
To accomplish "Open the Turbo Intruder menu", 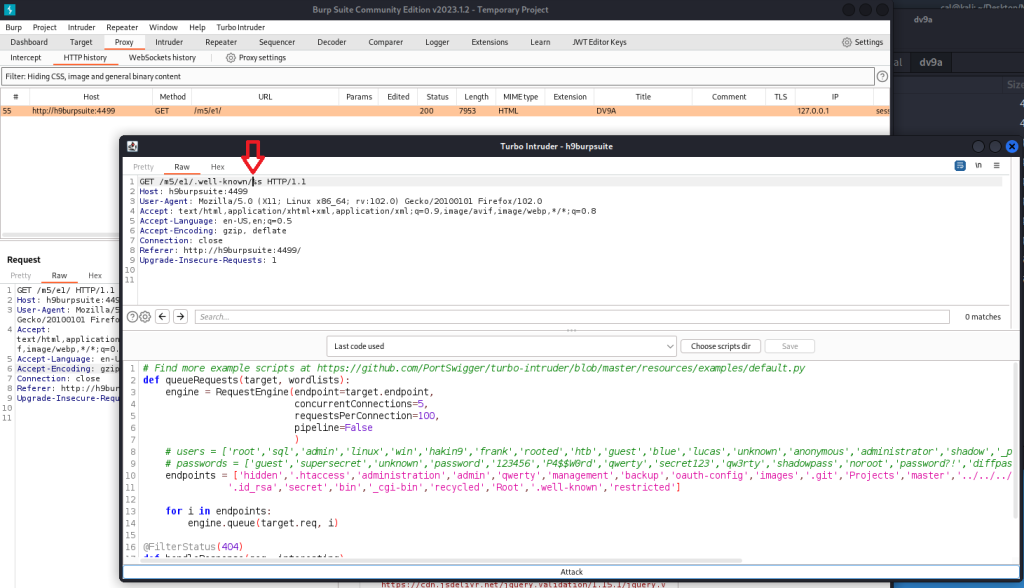I will (x=240, y=27).
